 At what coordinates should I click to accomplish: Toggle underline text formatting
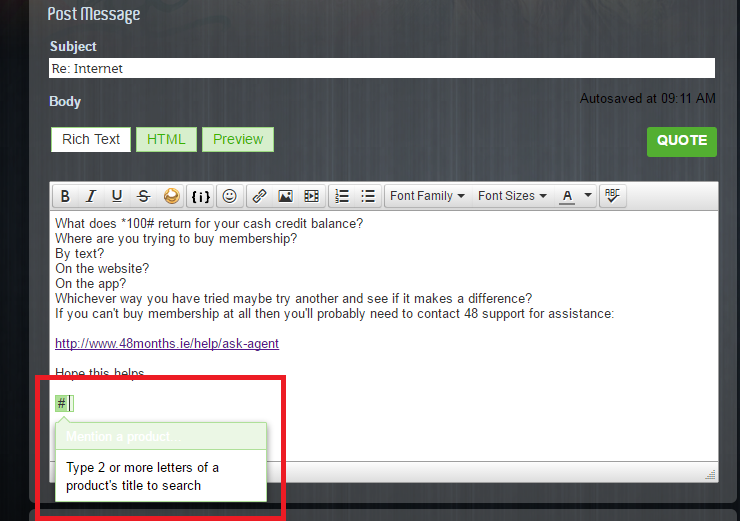[x=117, y=196]
